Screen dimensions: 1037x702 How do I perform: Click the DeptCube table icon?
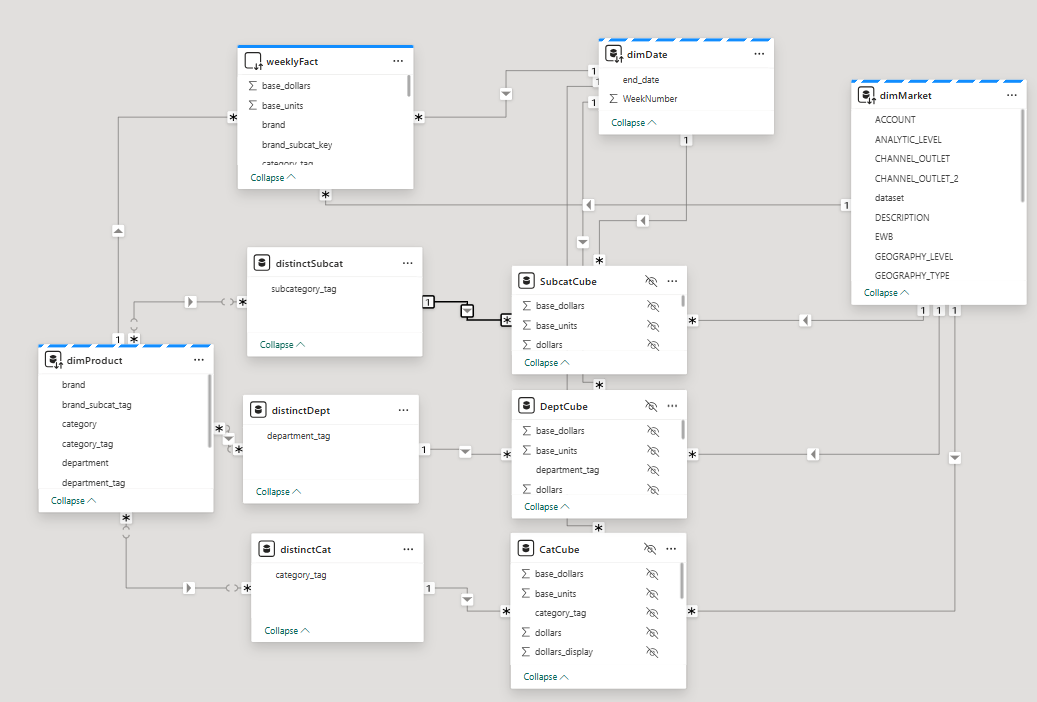tap(526, 406)
